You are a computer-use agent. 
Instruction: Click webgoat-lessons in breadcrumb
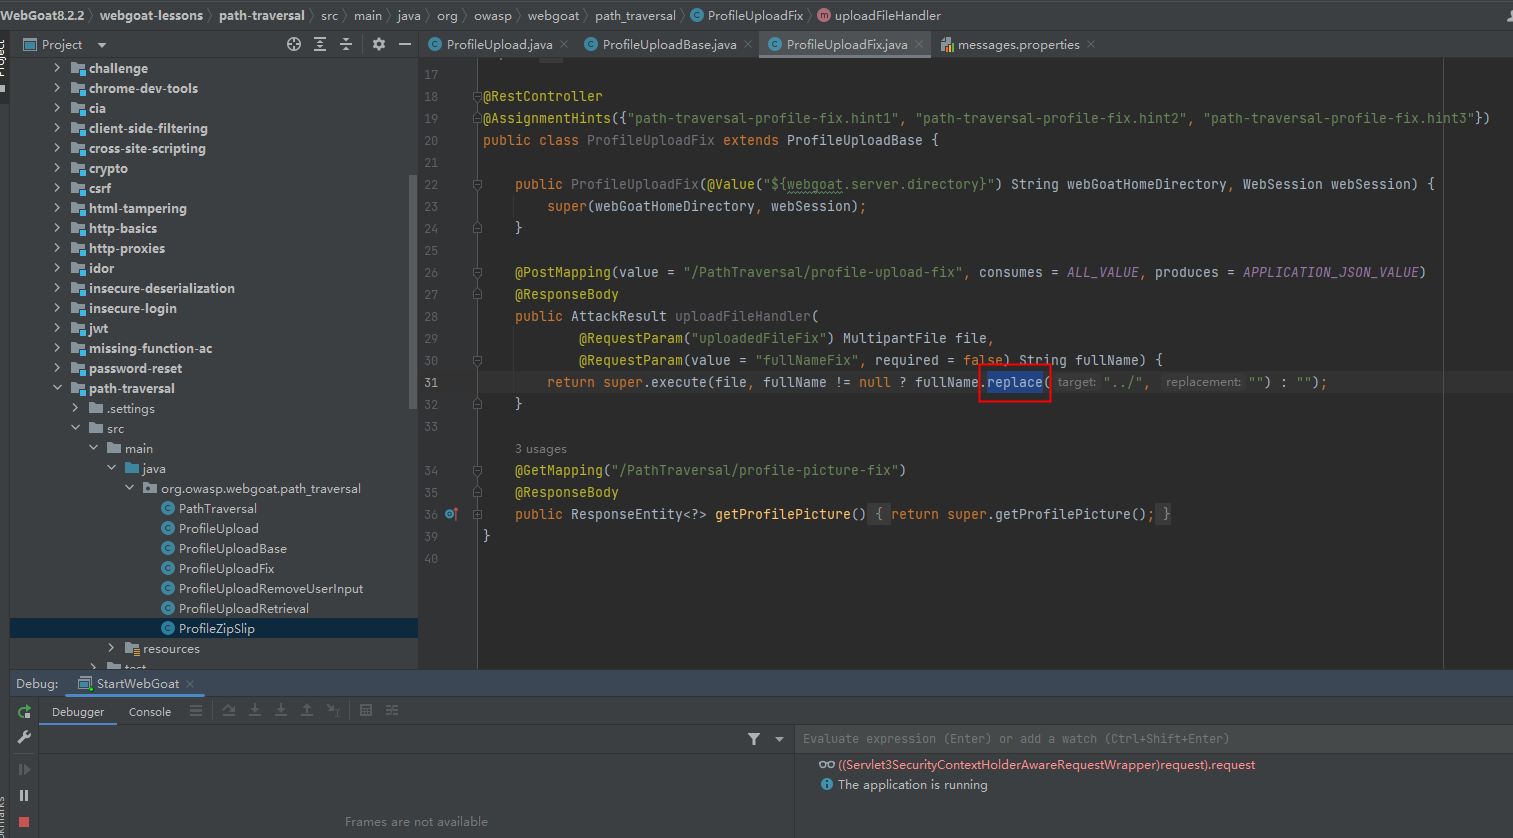tap(151, 15)
